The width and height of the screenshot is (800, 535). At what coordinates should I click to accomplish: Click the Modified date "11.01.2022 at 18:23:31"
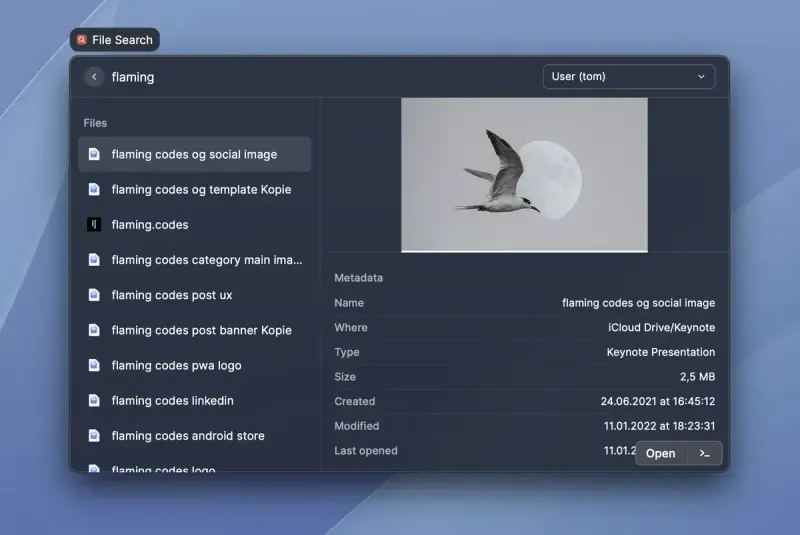click(x=659, y=426)
